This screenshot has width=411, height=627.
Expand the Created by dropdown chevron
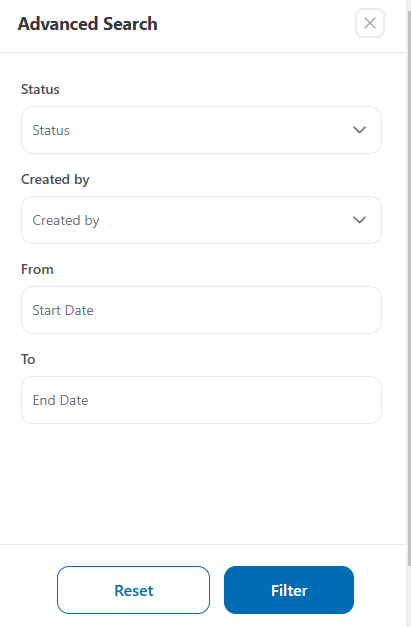pos(359,220)
